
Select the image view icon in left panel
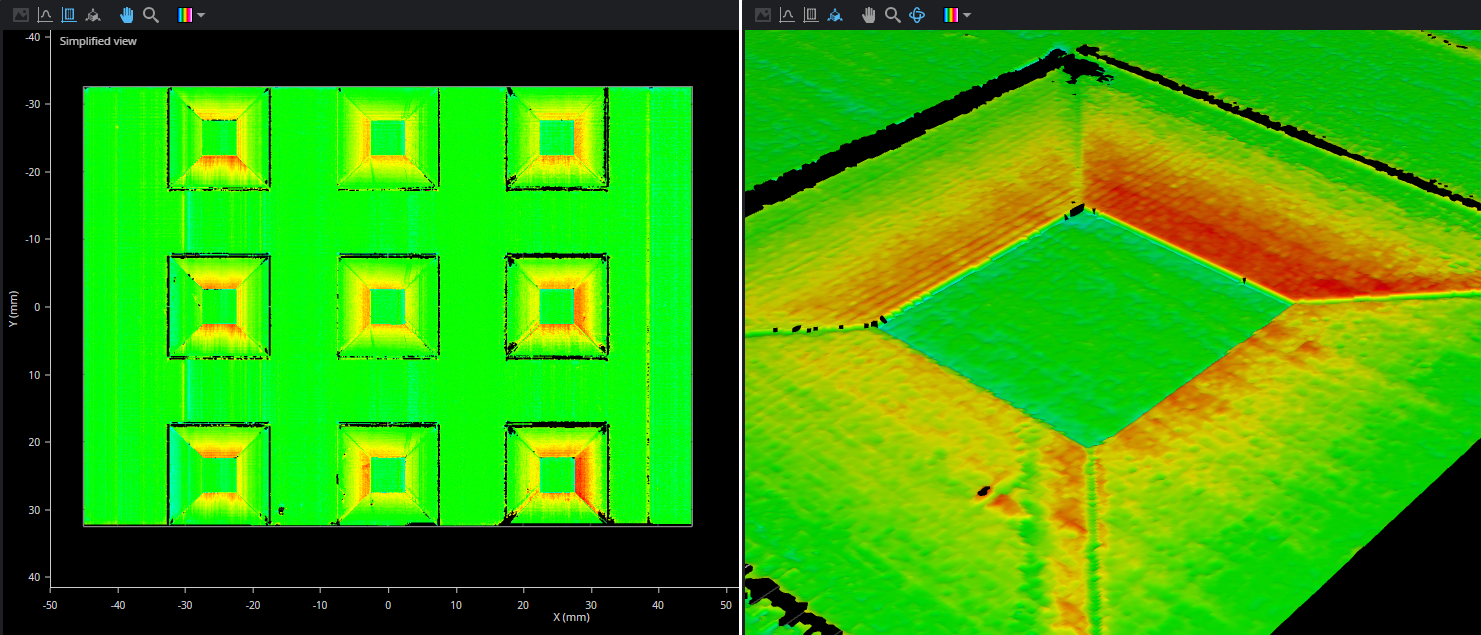20,15
